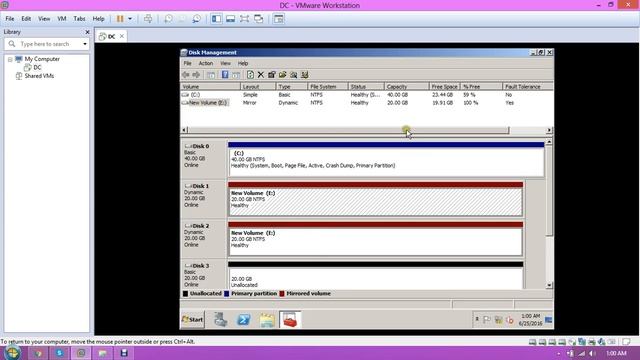Open Disk Management Help menu
The width and height of the screenshot is (640, 360).
243,63
